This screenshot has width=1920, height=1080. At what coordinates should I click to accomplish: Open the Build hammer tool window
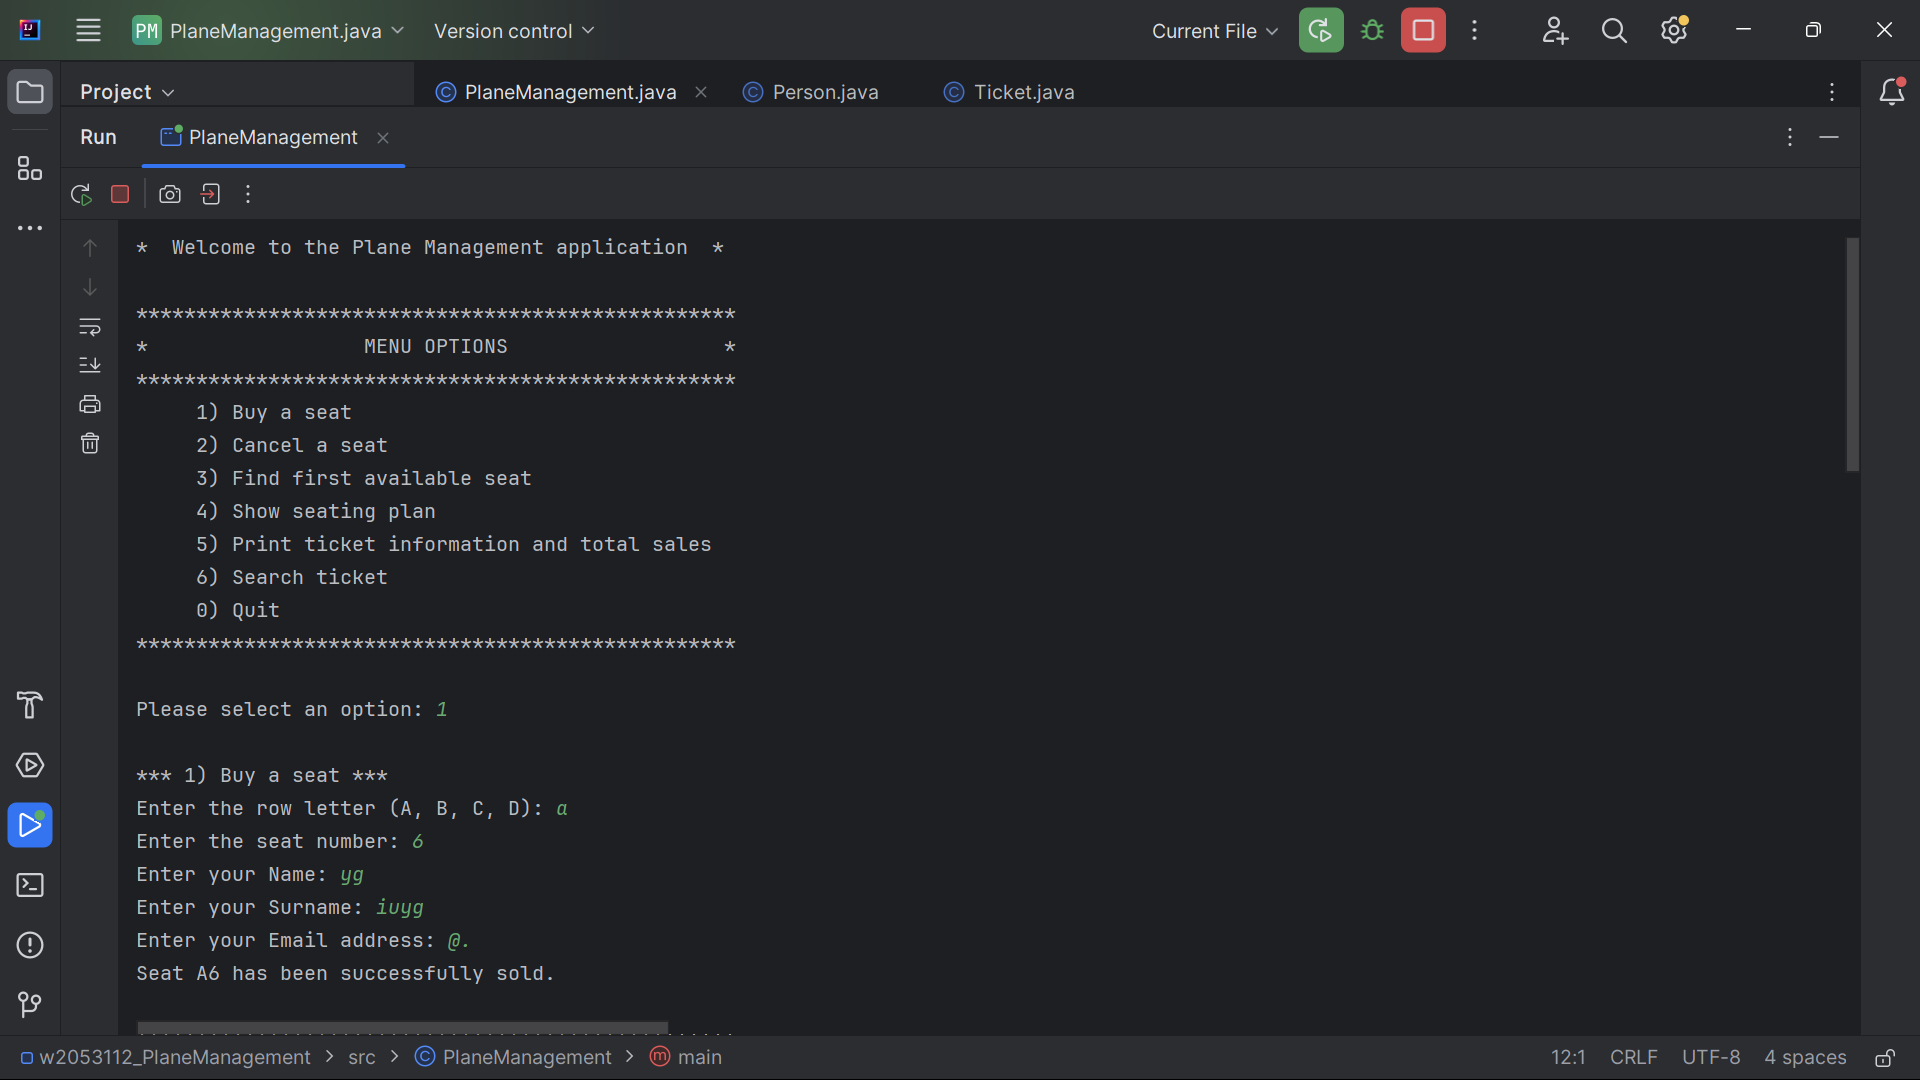pos(30,705)
